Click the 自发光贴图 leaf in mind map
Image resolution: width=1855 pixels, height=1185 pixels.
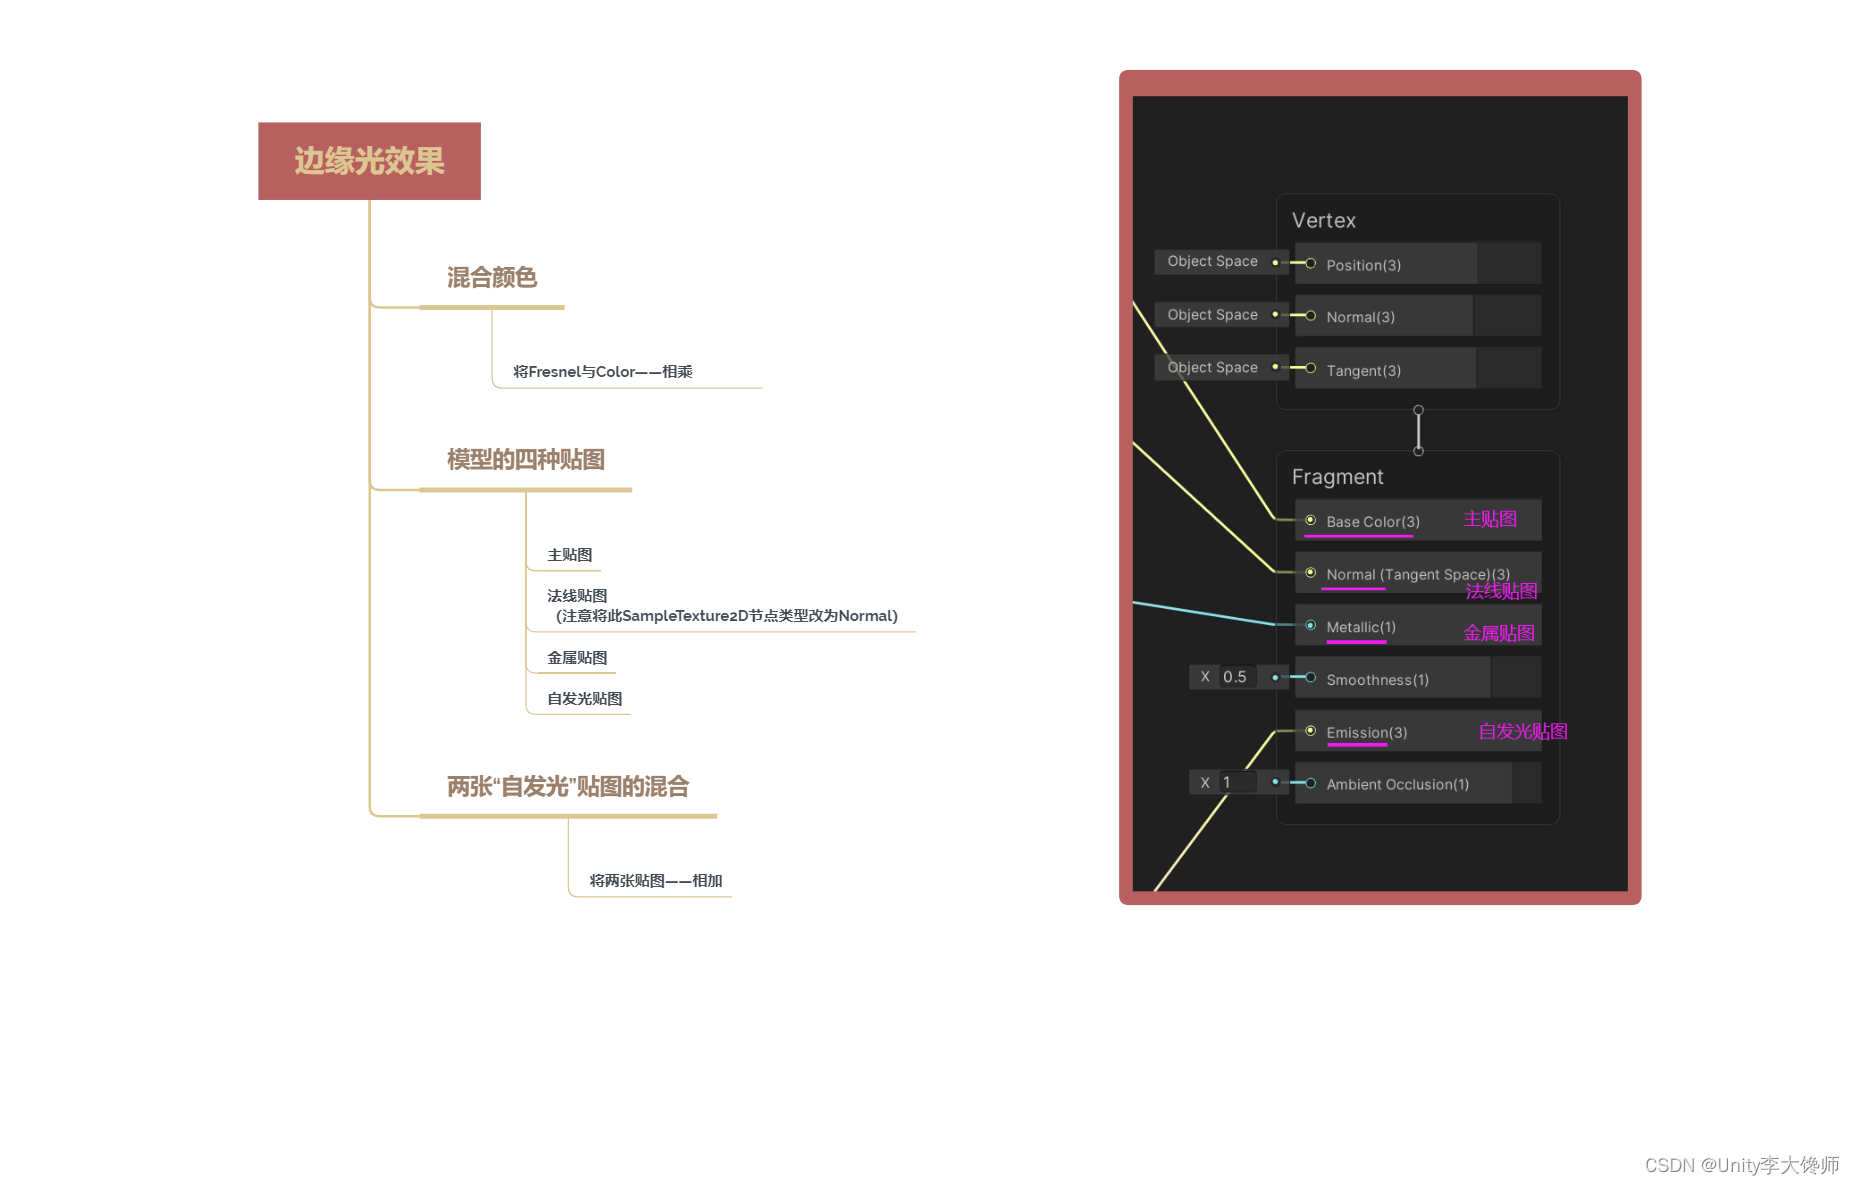[585, 699]
